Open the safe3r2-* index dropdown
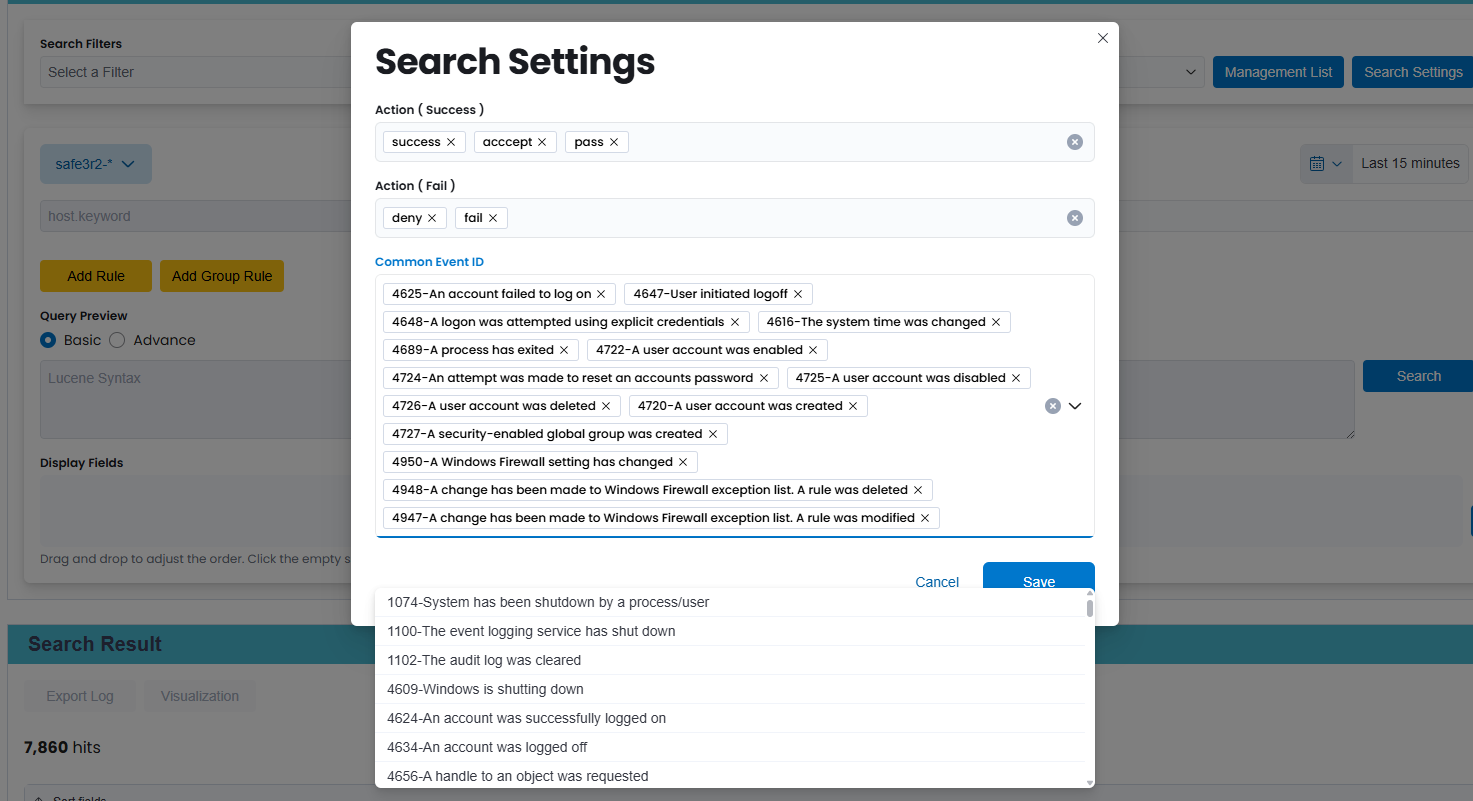The width and height of the screenshot is (1473, 801). coord(96,164)
